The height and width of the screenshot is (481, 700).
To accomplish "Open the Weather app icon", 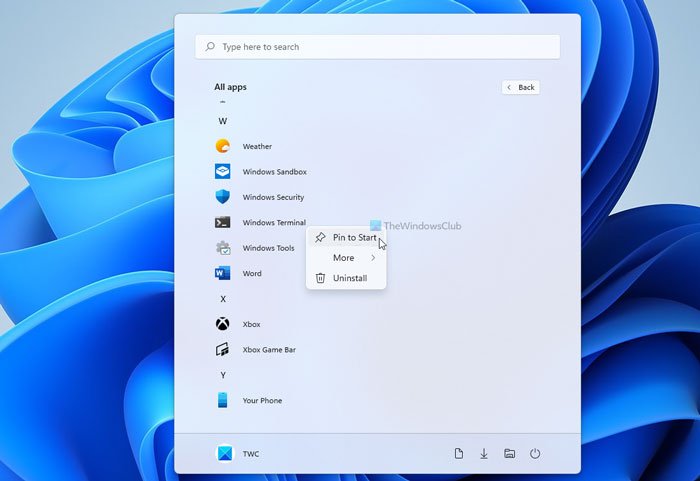I will [222, 146].
